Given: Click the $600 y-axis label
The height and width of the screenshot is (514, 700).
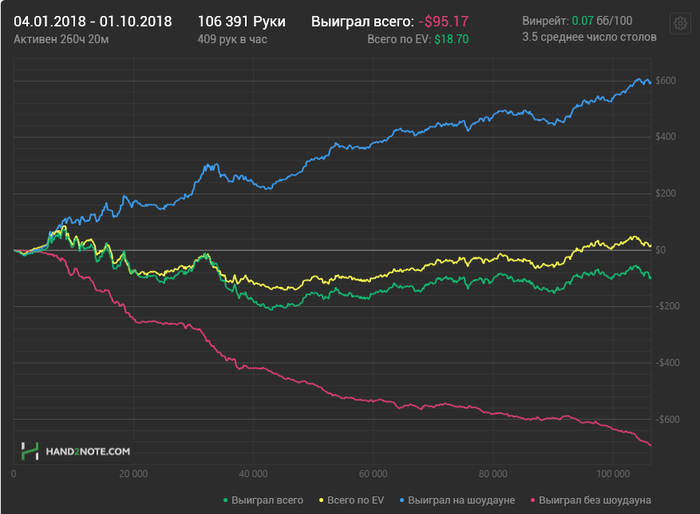Looking at the screenshot, I should click(666, 80).
